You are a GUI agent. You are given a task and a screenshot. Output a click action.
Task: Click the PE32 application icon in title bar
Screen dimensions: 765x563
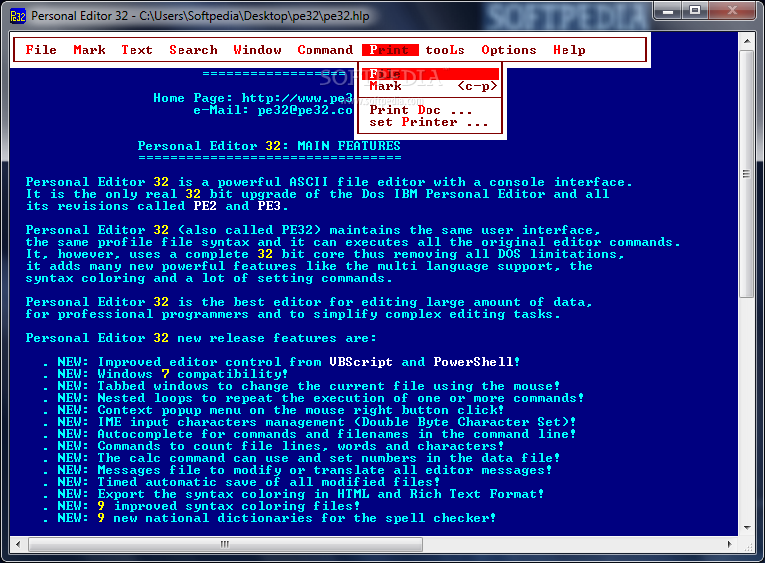[18, 16]
